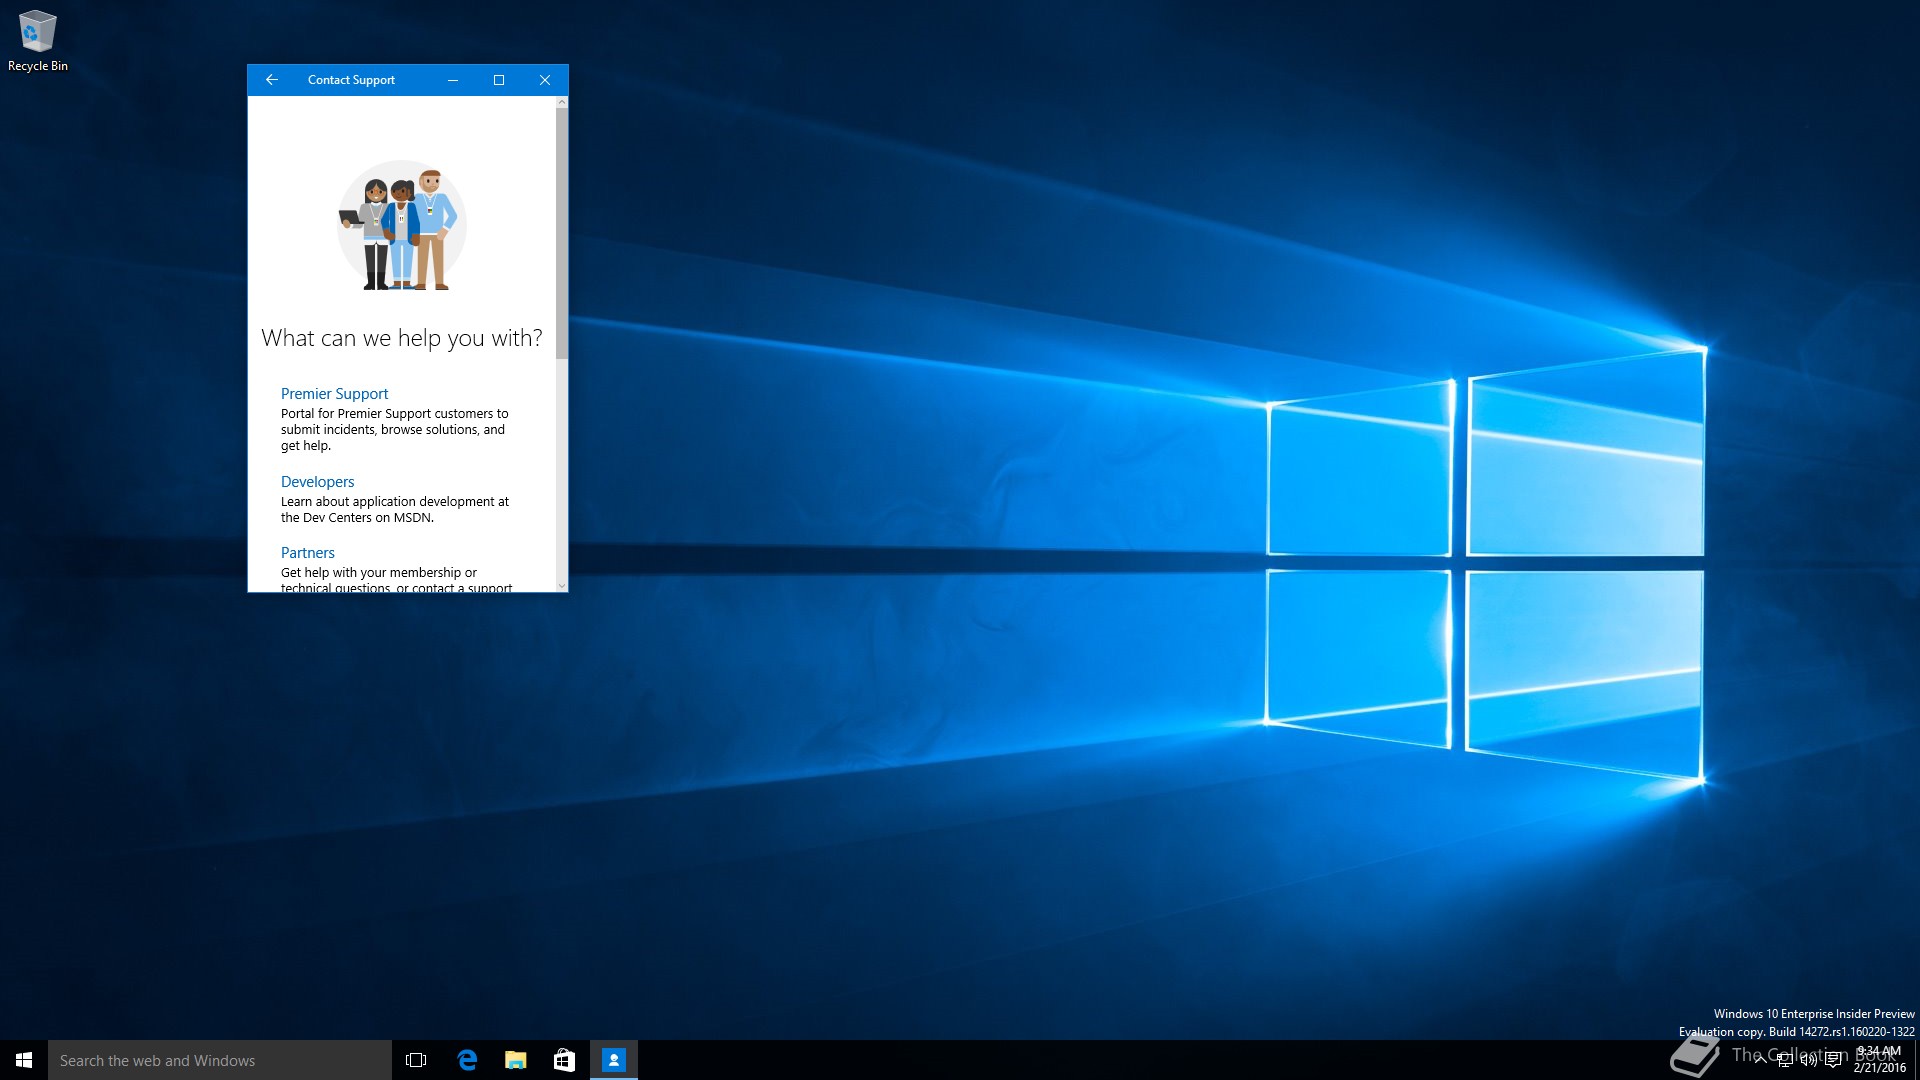Open the volume control in the tray
The image size is (1920, 1080).
(x=1808, y=1060)
